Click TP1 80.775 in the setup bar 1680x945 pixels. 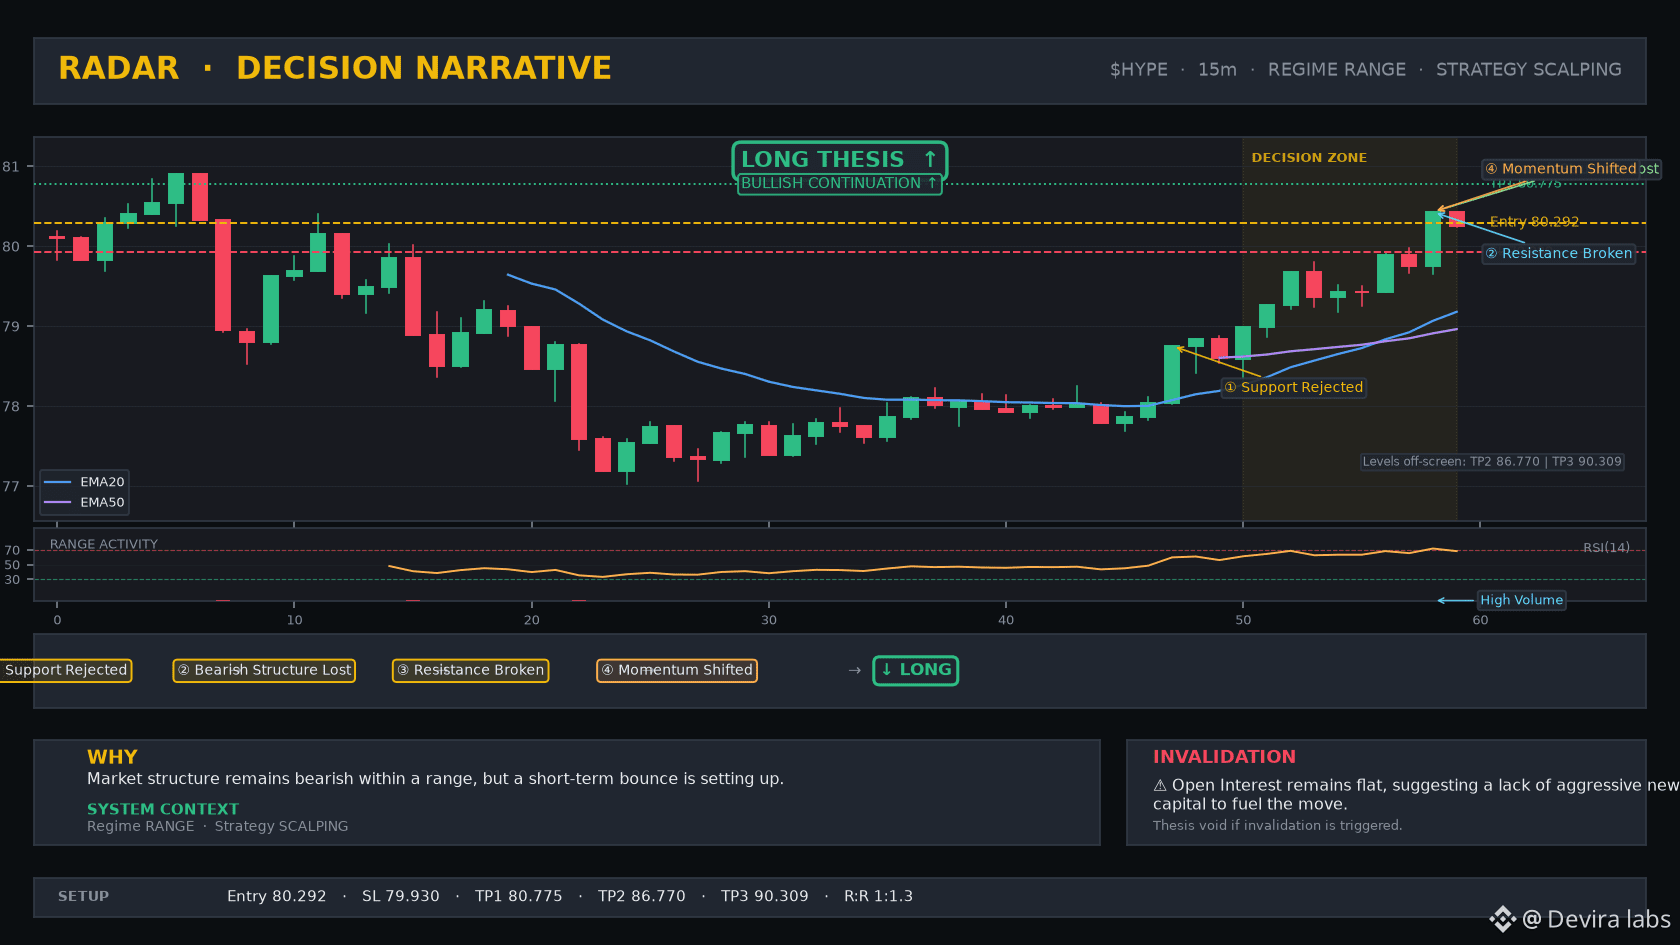click(519, 897)
